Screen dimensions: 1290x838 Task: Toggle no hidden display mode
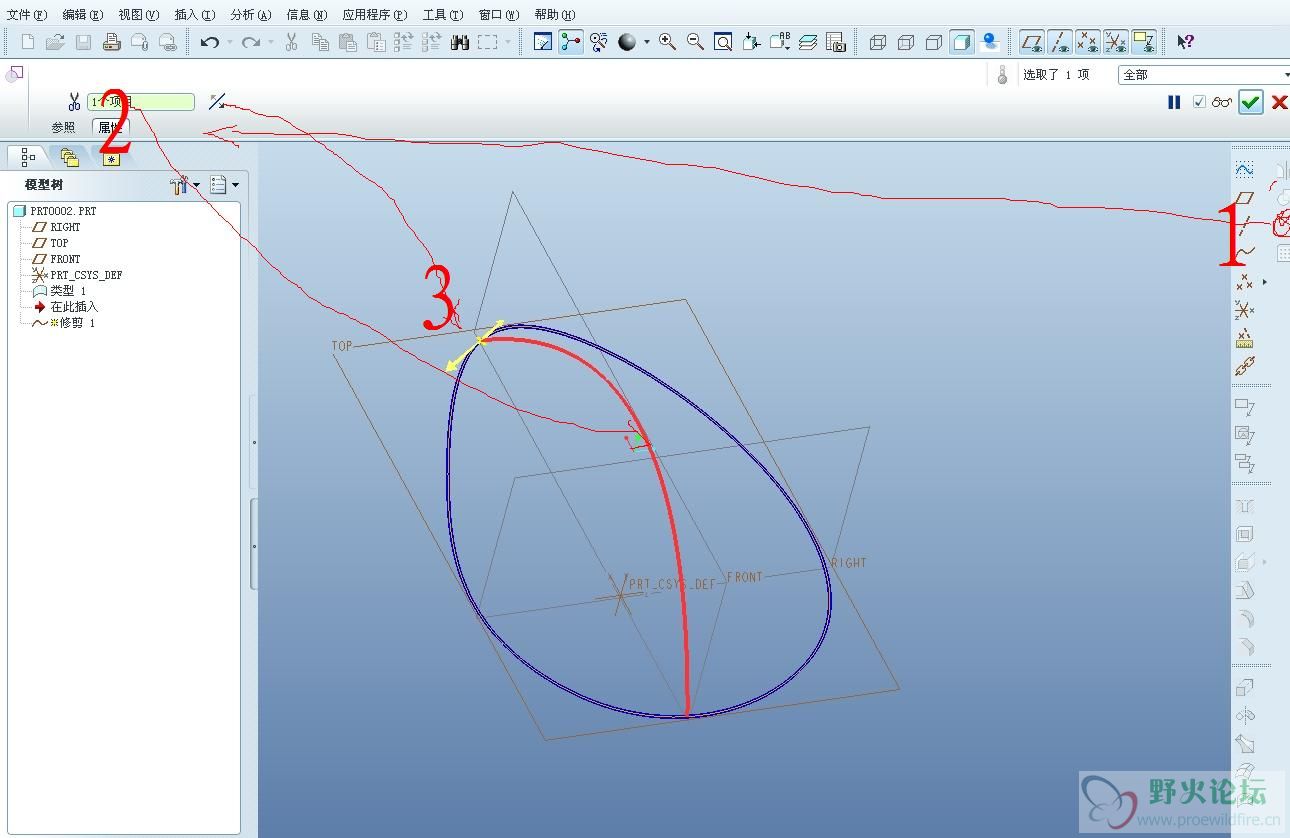coord(934,42)
